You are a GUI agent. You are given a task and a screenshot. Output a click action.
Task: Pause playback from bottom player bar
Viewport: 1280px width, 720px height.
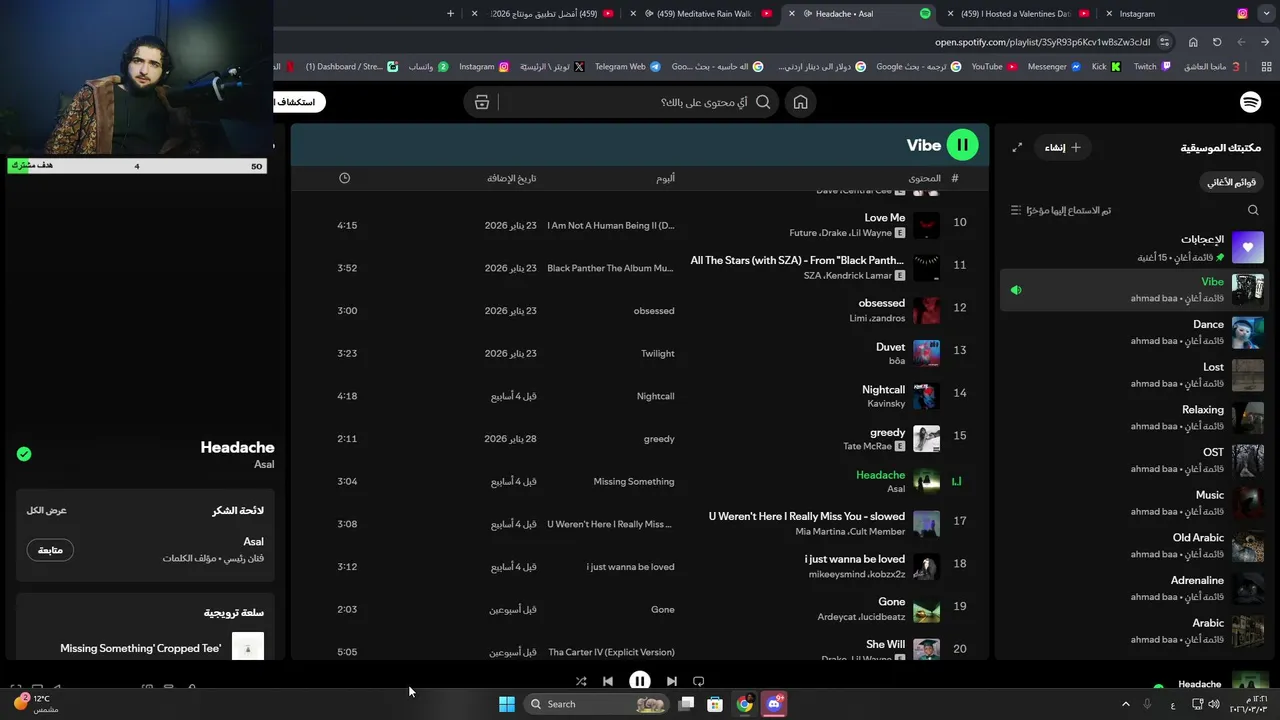pyautogui.click(x=640, y=681)
